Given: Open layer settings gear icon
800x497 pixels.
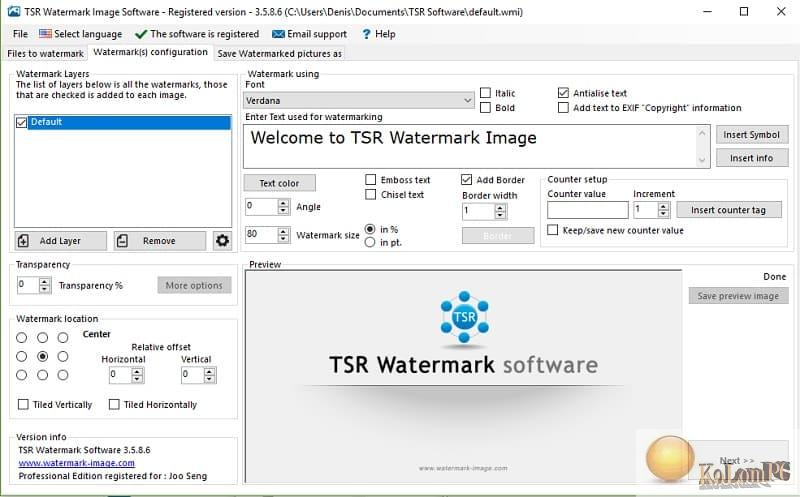Looking at the screenshot, I should pos(222,240).
